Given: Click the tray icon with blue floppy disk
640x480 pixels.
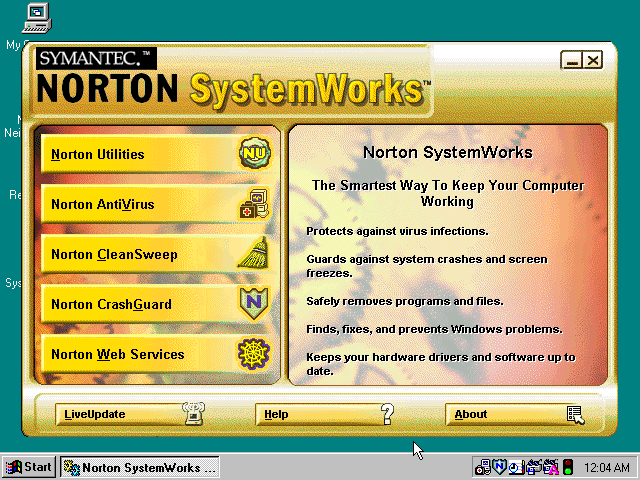Looking at the screenshot, I should [x=533, y=467].
